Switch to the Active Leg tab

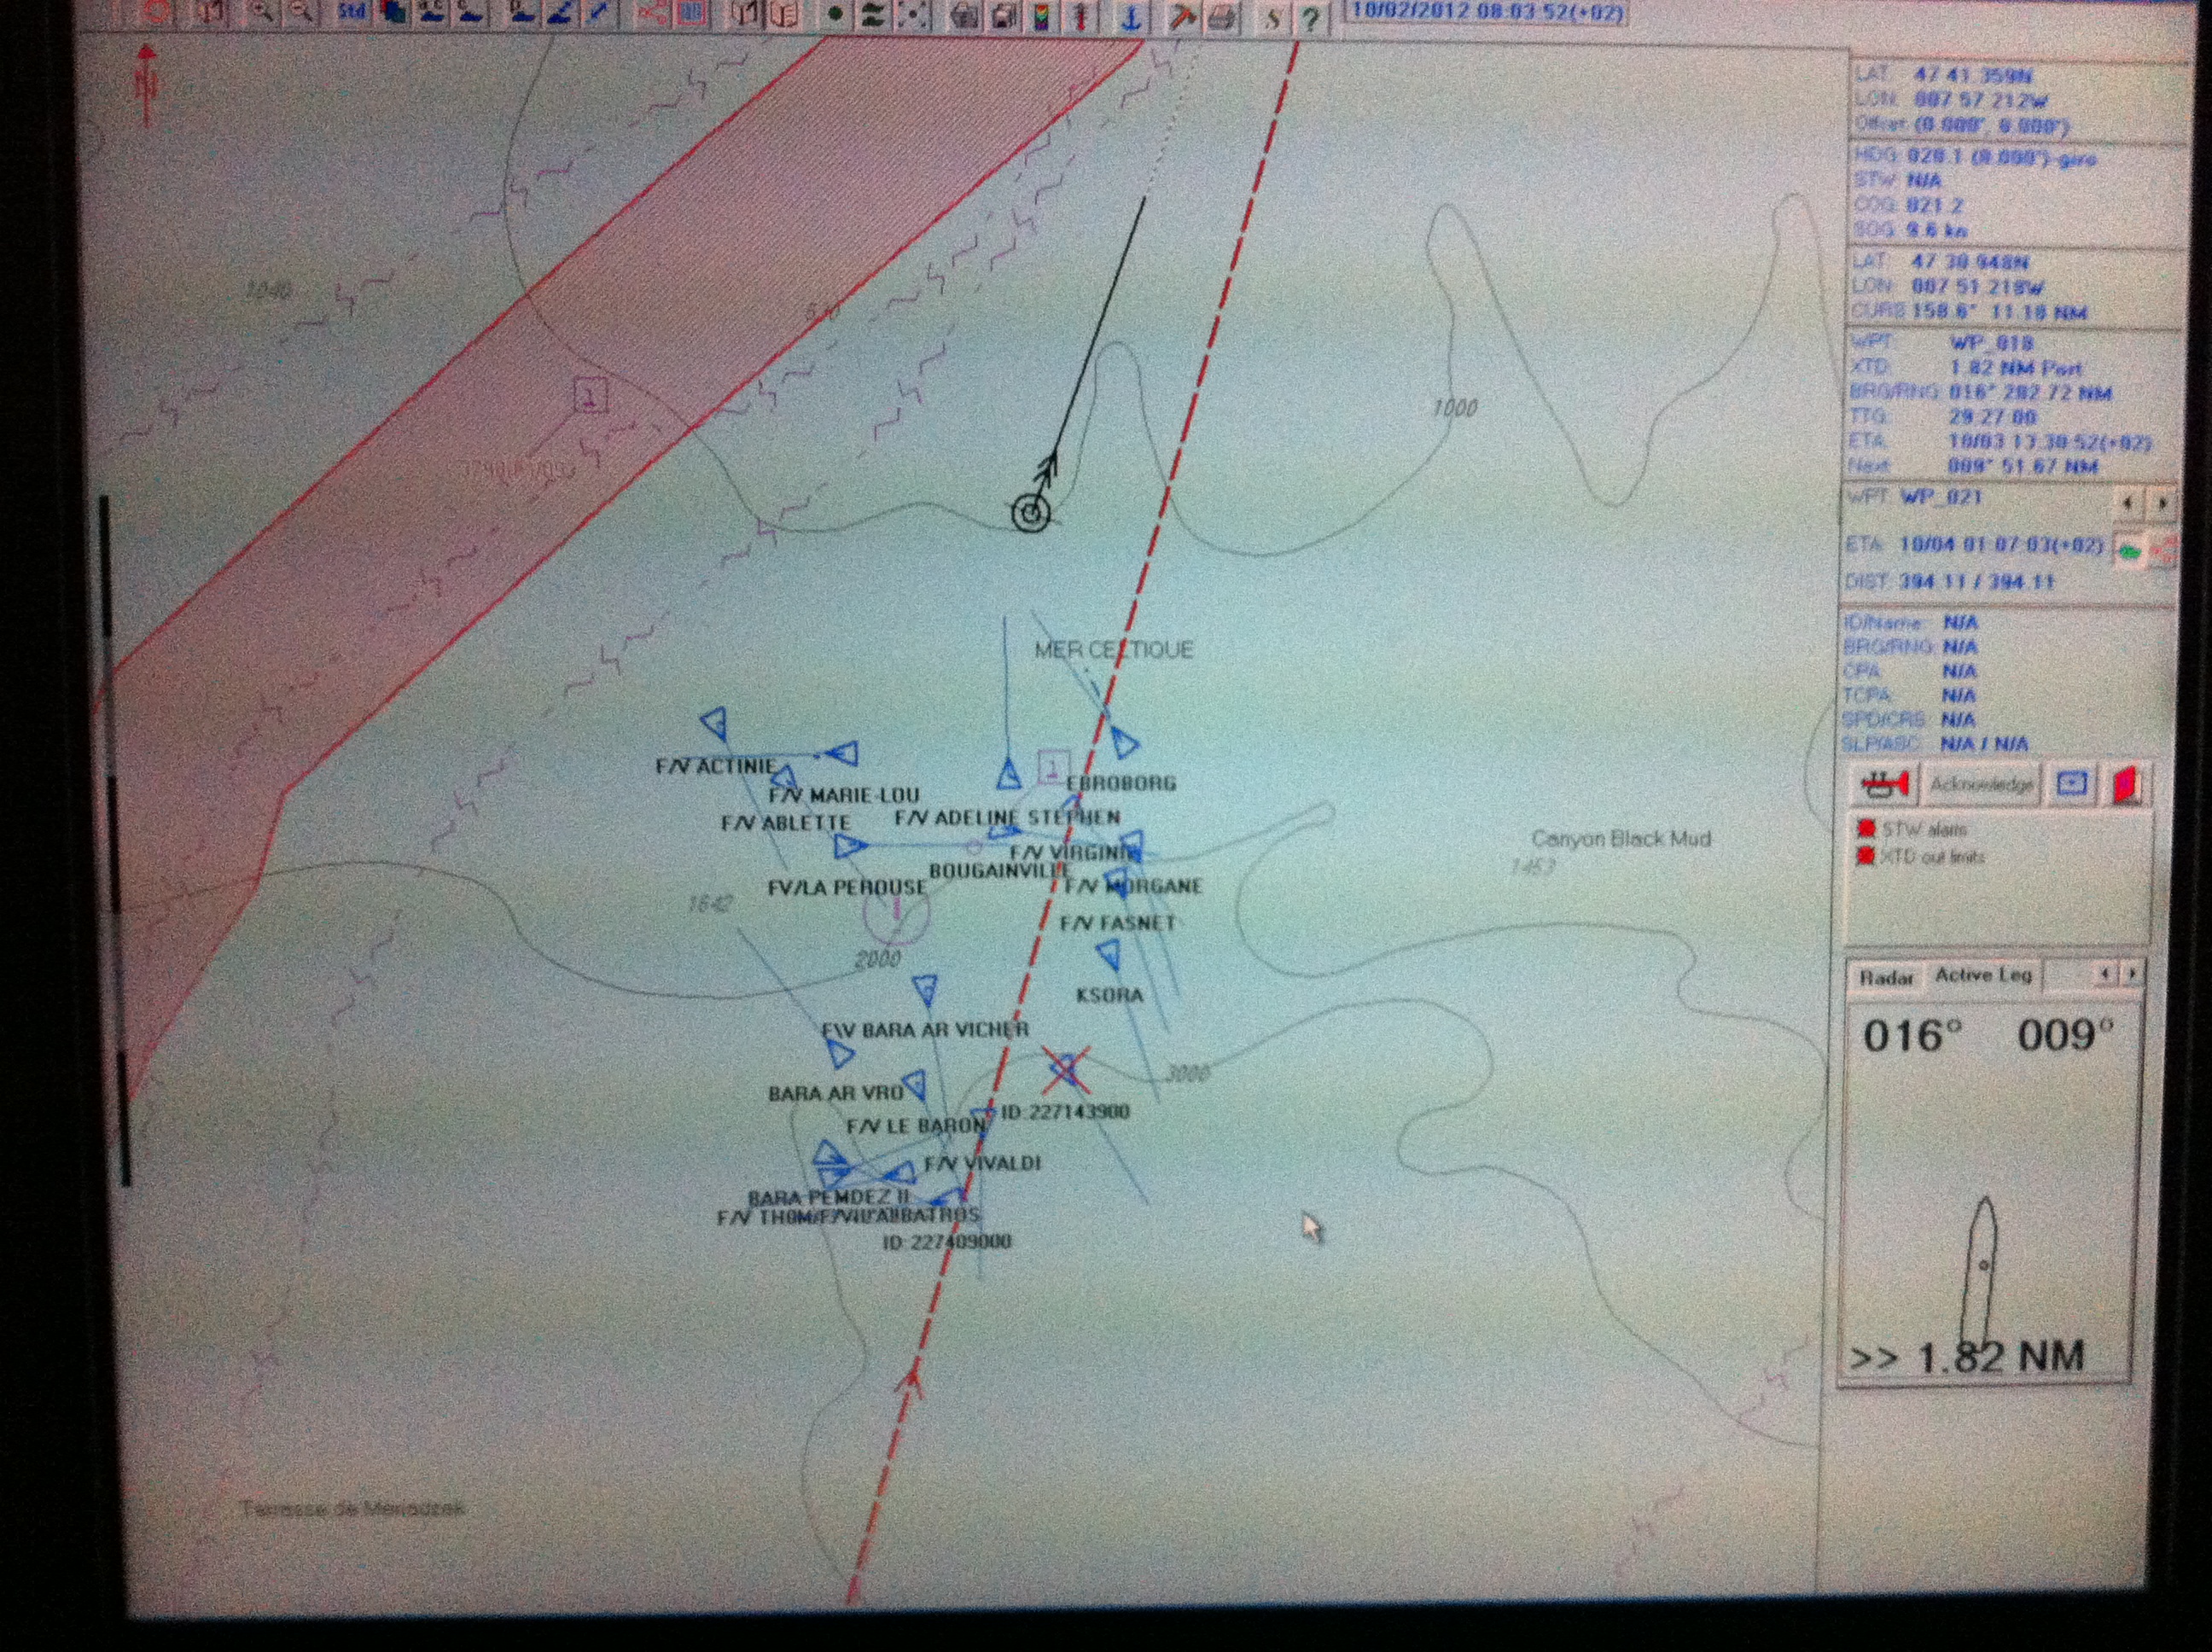tap(1983, 975)
